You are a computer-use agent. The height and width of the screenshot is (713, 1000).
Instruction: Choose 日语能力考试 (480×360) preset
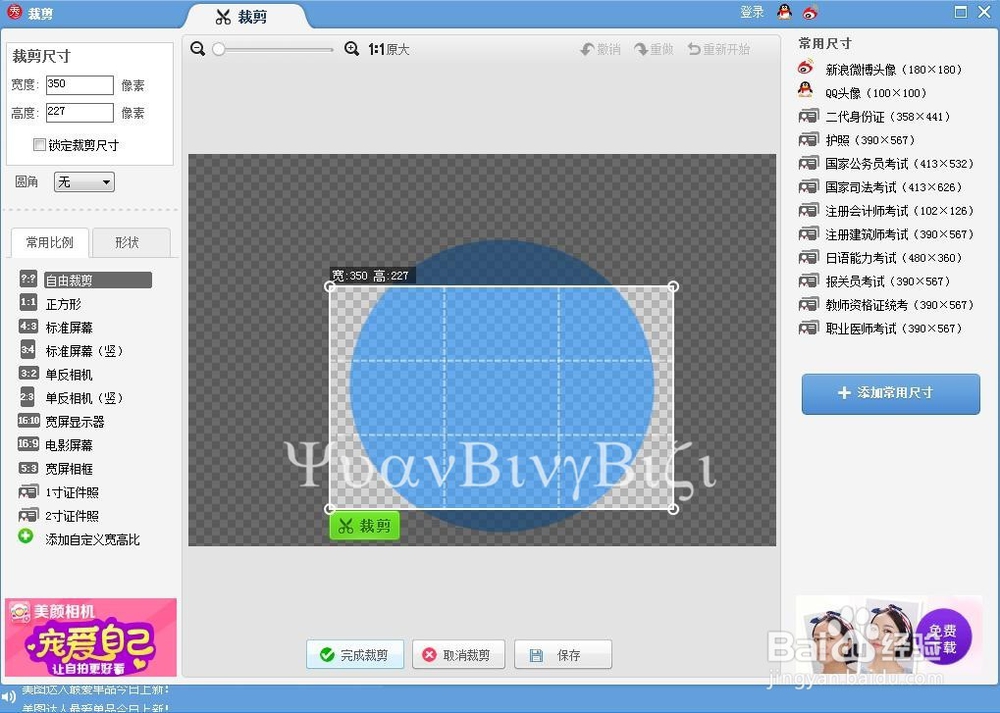881,258
